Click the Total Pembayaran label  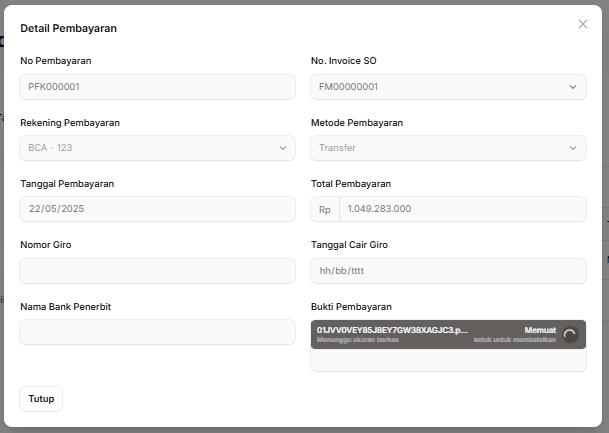pyautogui.click(x=351, y=184)
